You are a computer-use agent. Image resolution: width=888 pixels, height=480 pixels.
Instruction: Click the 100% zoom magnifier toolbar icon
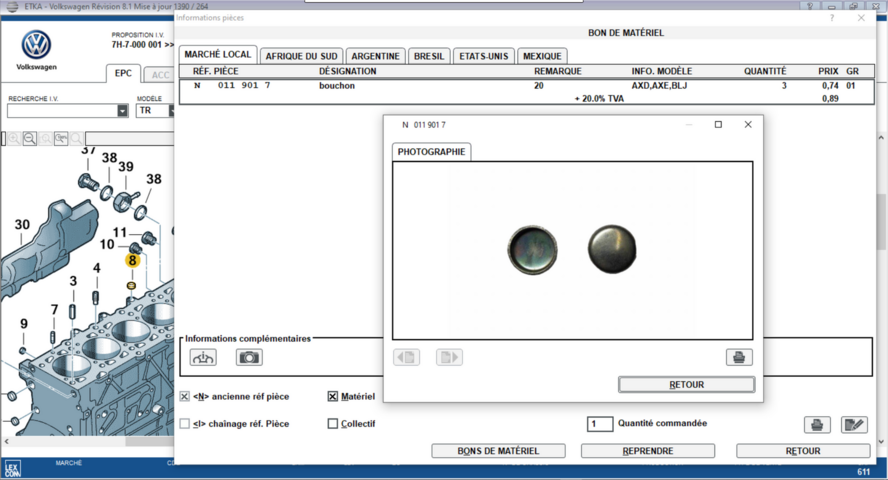[x=61, y=138]
